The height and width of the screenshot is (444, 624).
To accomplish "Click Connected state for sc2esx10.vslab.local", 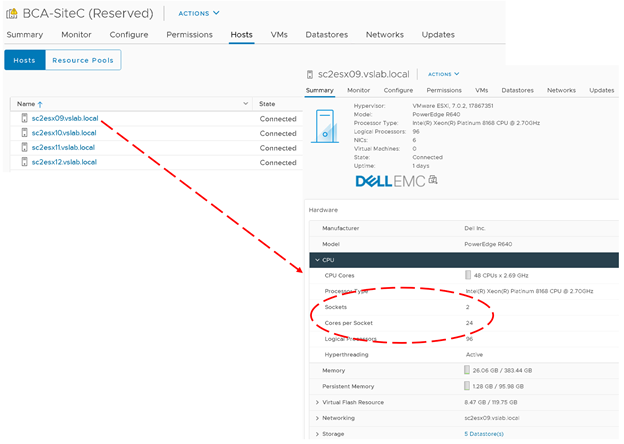I will point(278,133).
